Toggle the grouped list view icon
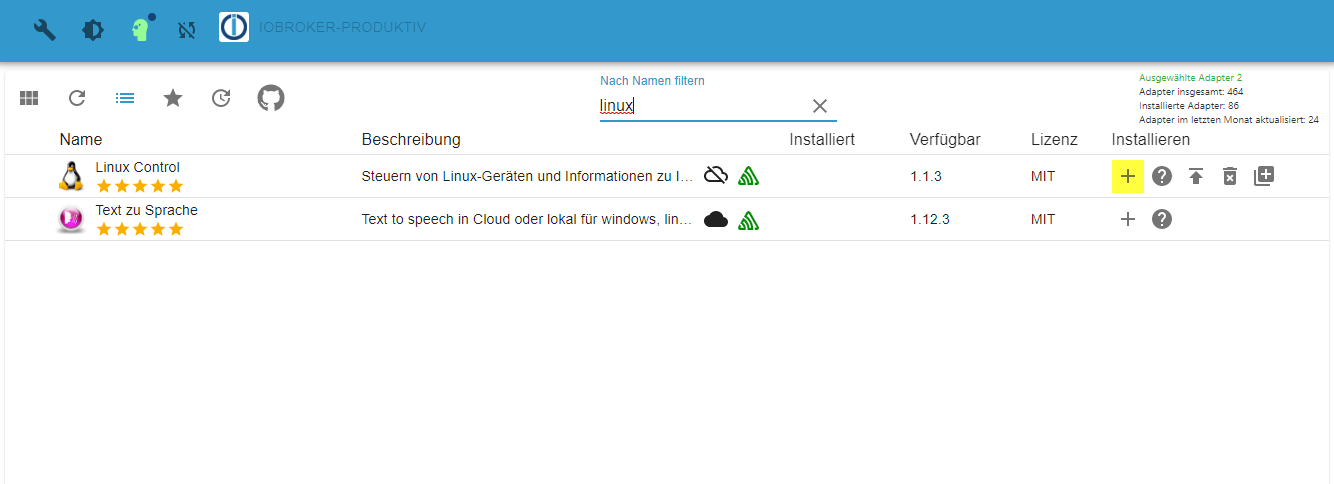Image resolution: width=1334 pixels, height=484 pixels. (x=125, y=98)
